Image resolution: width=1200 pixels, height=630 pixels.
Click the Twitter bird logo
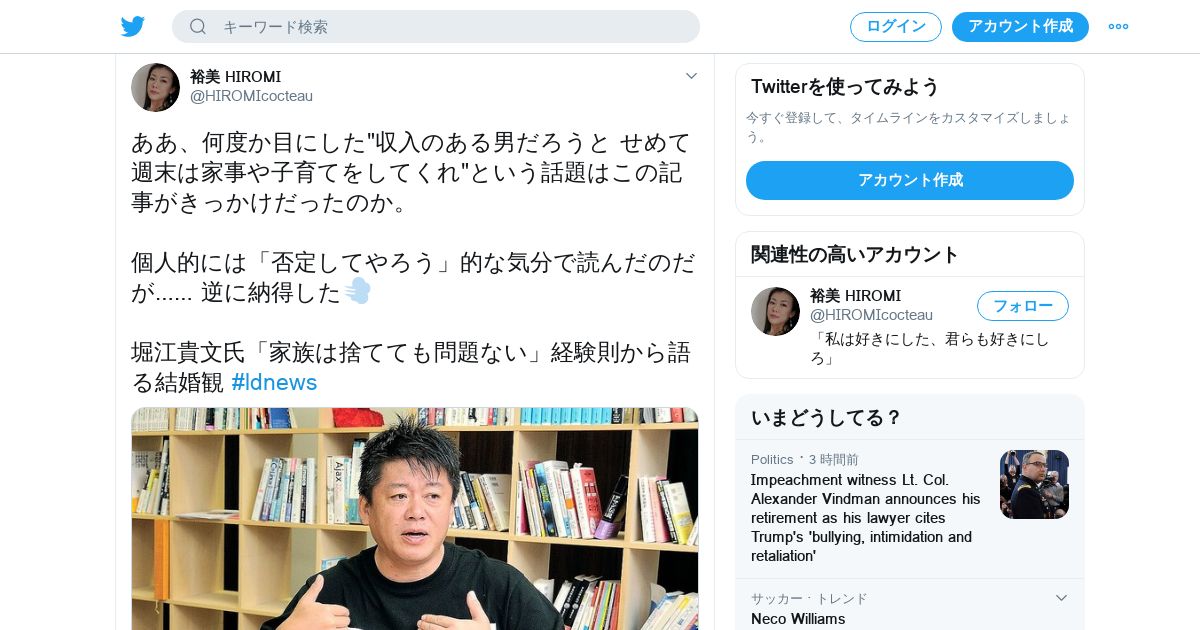[x=133, y=26]
